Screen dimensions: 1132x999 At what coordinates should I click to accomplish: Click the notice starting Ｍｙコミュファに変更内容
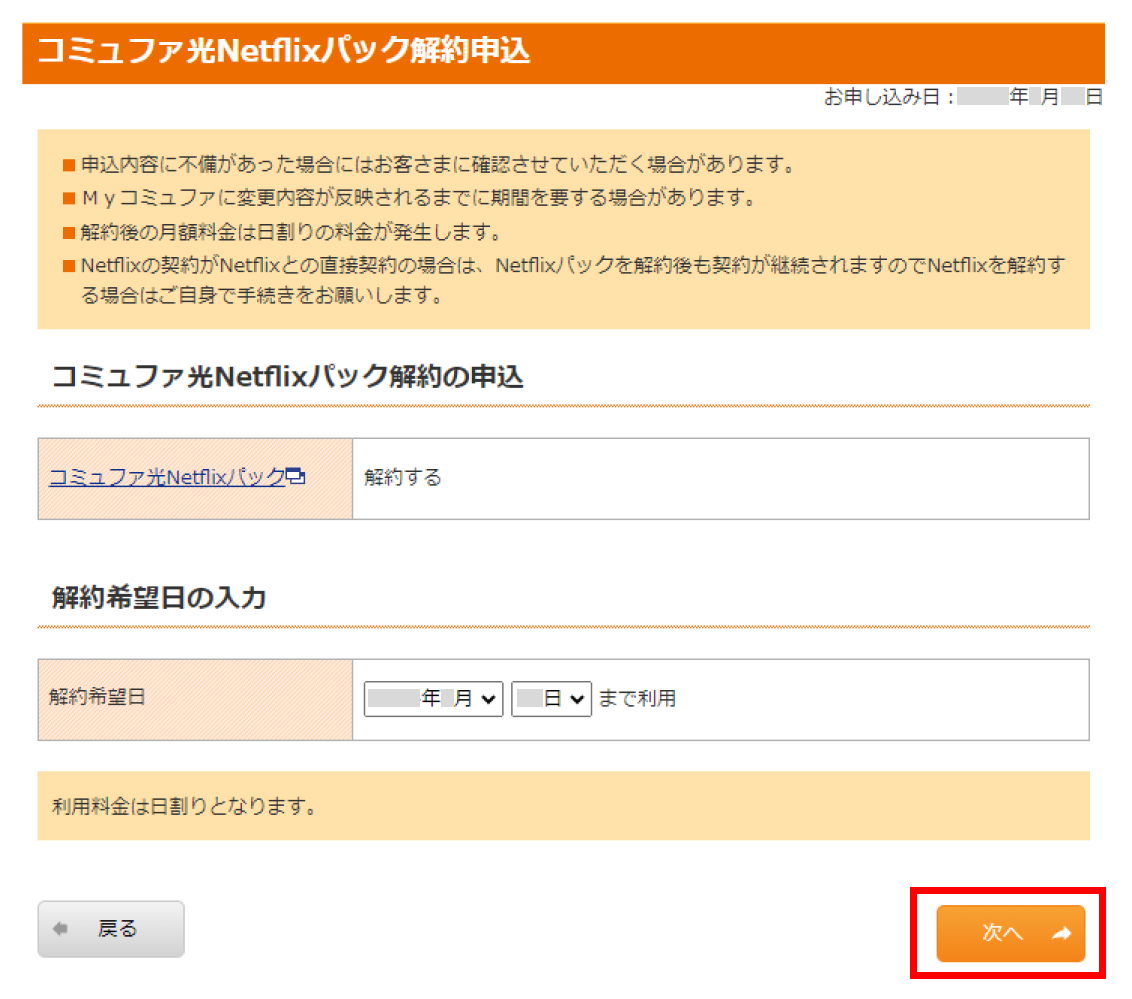(x=418, y=197)
